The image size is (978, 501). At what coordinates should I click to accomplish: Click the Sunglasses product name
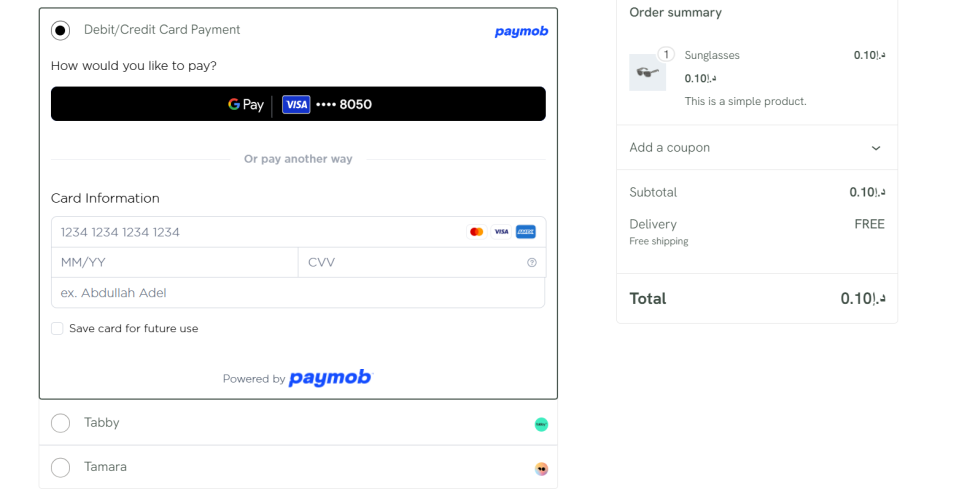tap(712, 55)
